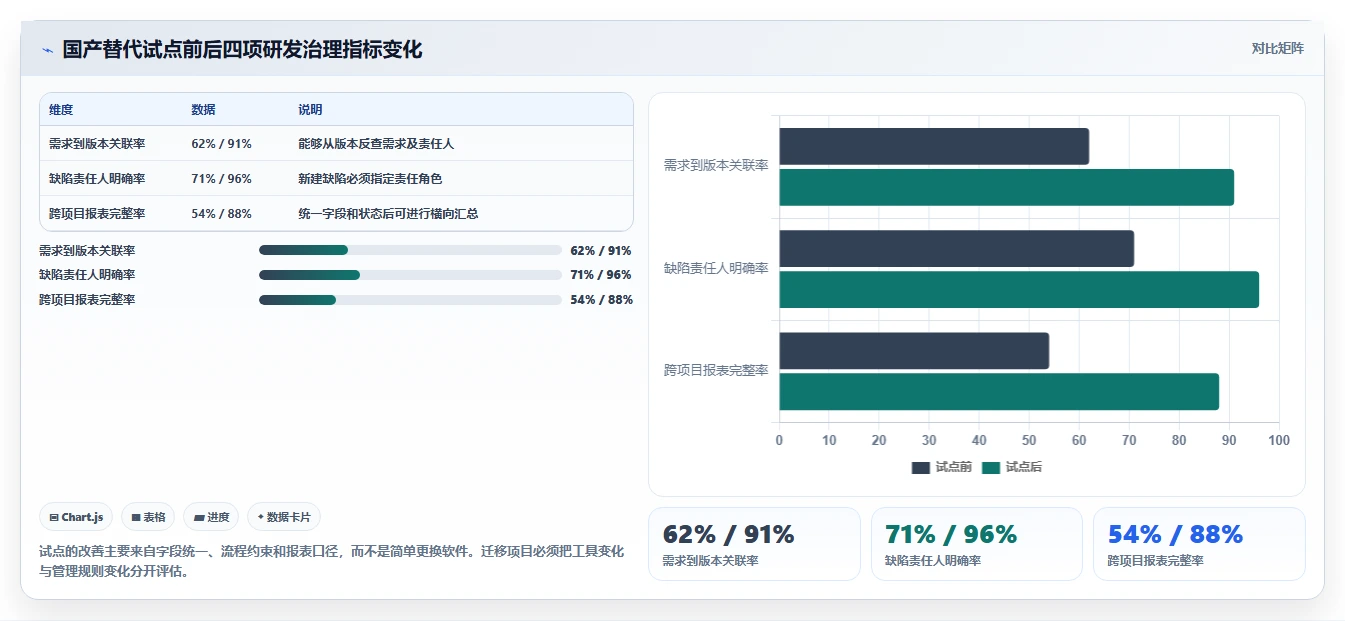Screen dimensions: 1345x621
Task: Click the x-axis tick label 100
Action: pos(1278,440)
